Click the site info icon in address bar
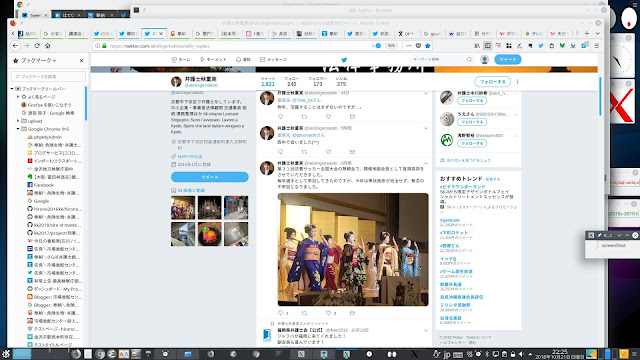 [97, 46]
